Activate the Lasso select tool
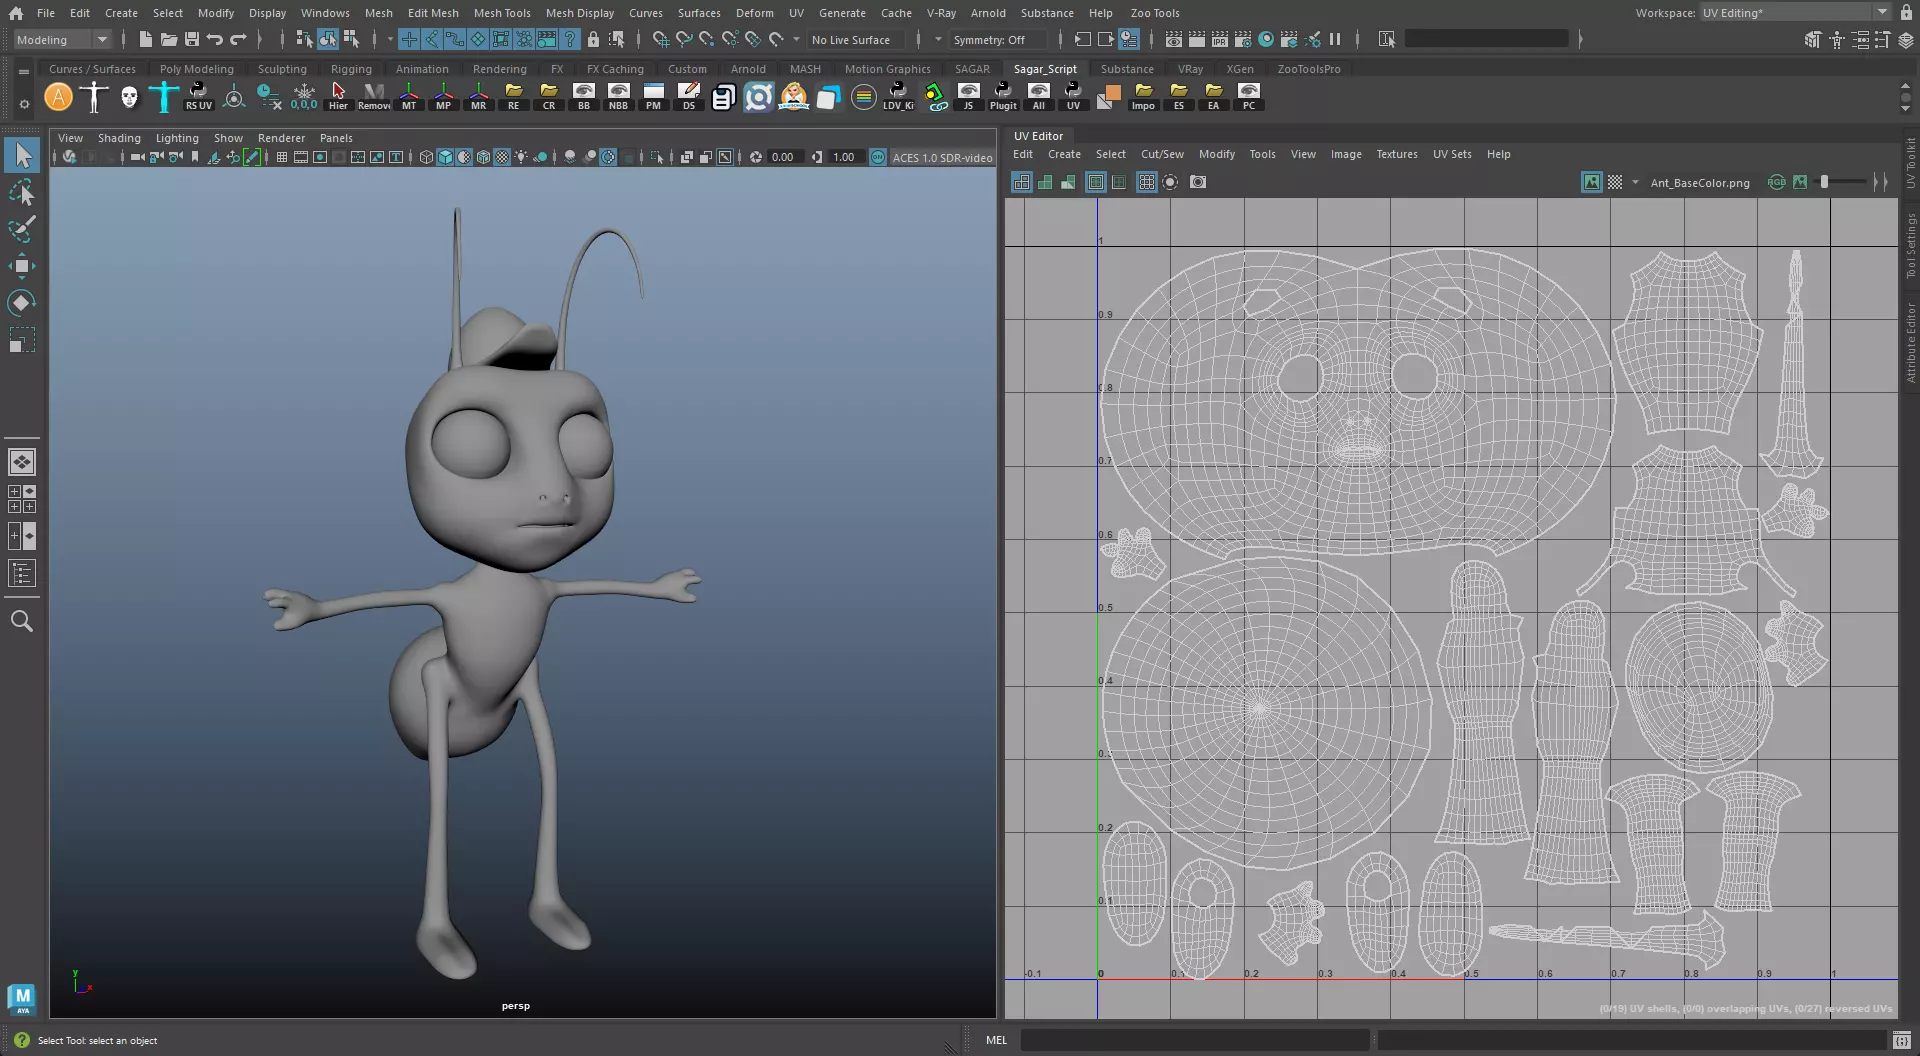The height and width of the screenshot is (1056, 1920). (x=22, y=193)
